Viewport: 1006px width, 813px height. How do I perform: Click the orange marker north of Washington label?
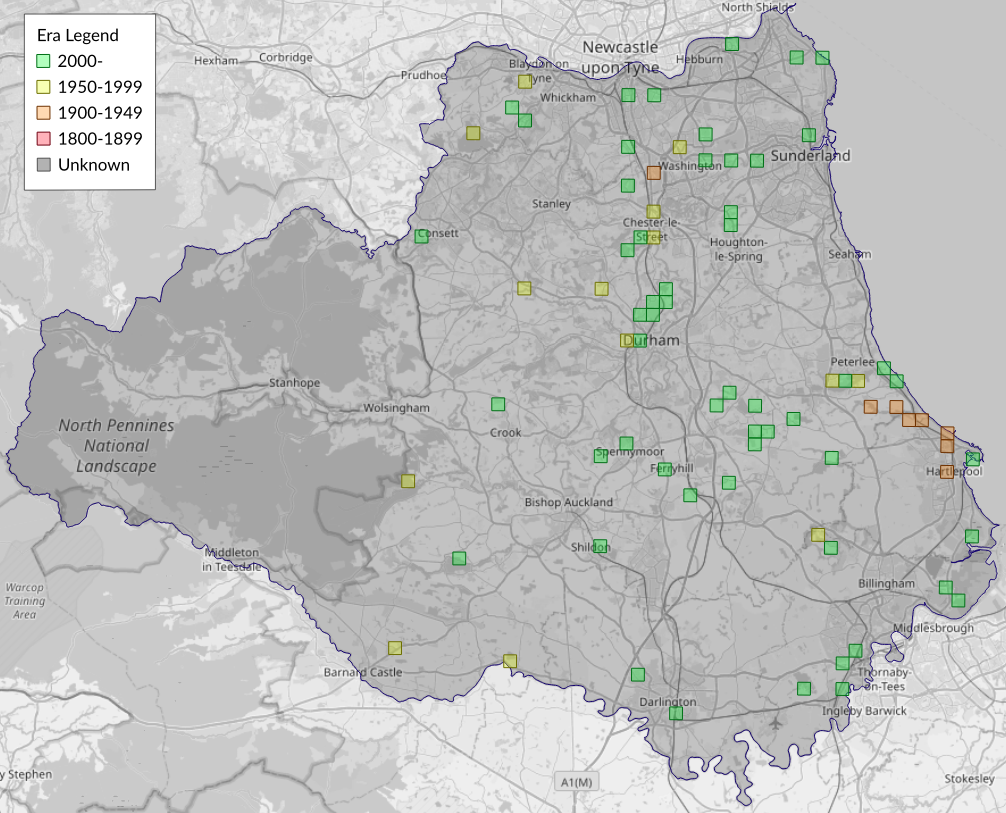click(x=653, y=172)
